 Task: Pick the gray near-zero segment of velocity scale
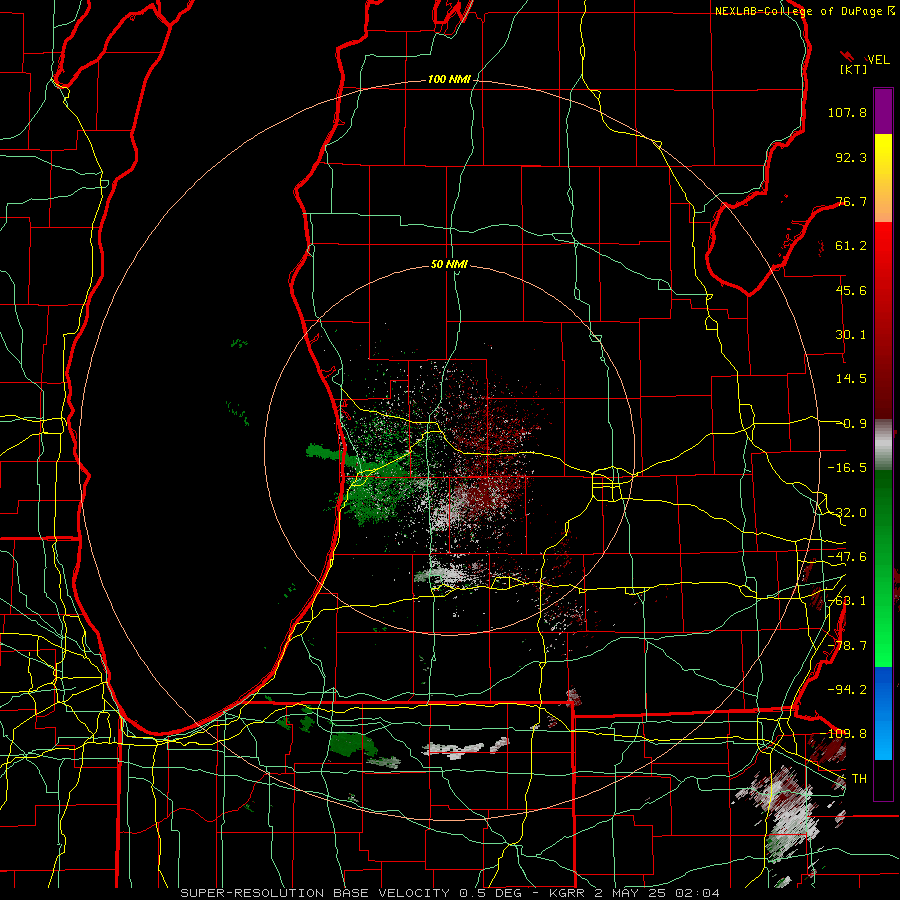pos(883,445)
